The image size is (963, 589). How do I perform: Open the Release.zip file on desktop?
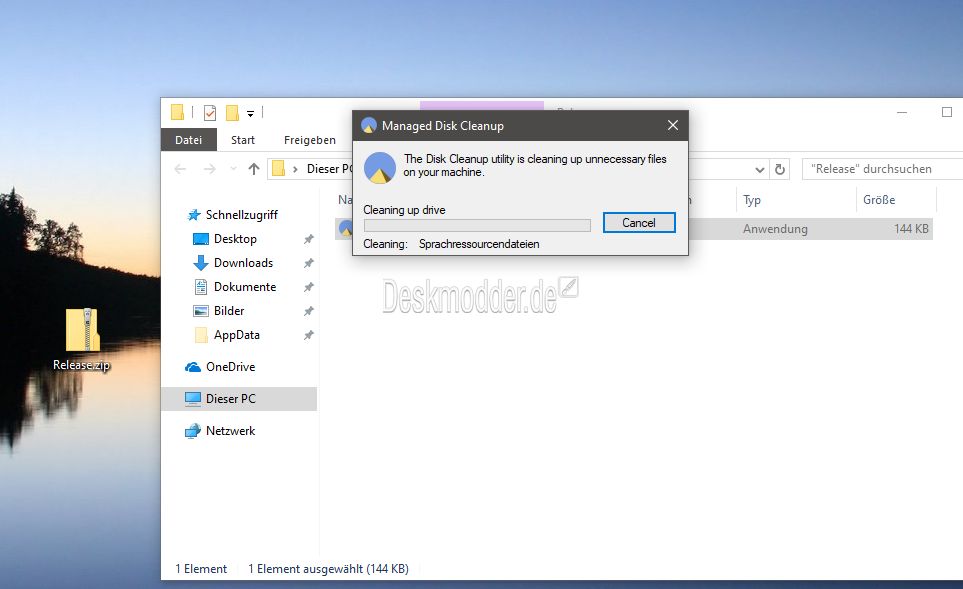click(82, 335)
